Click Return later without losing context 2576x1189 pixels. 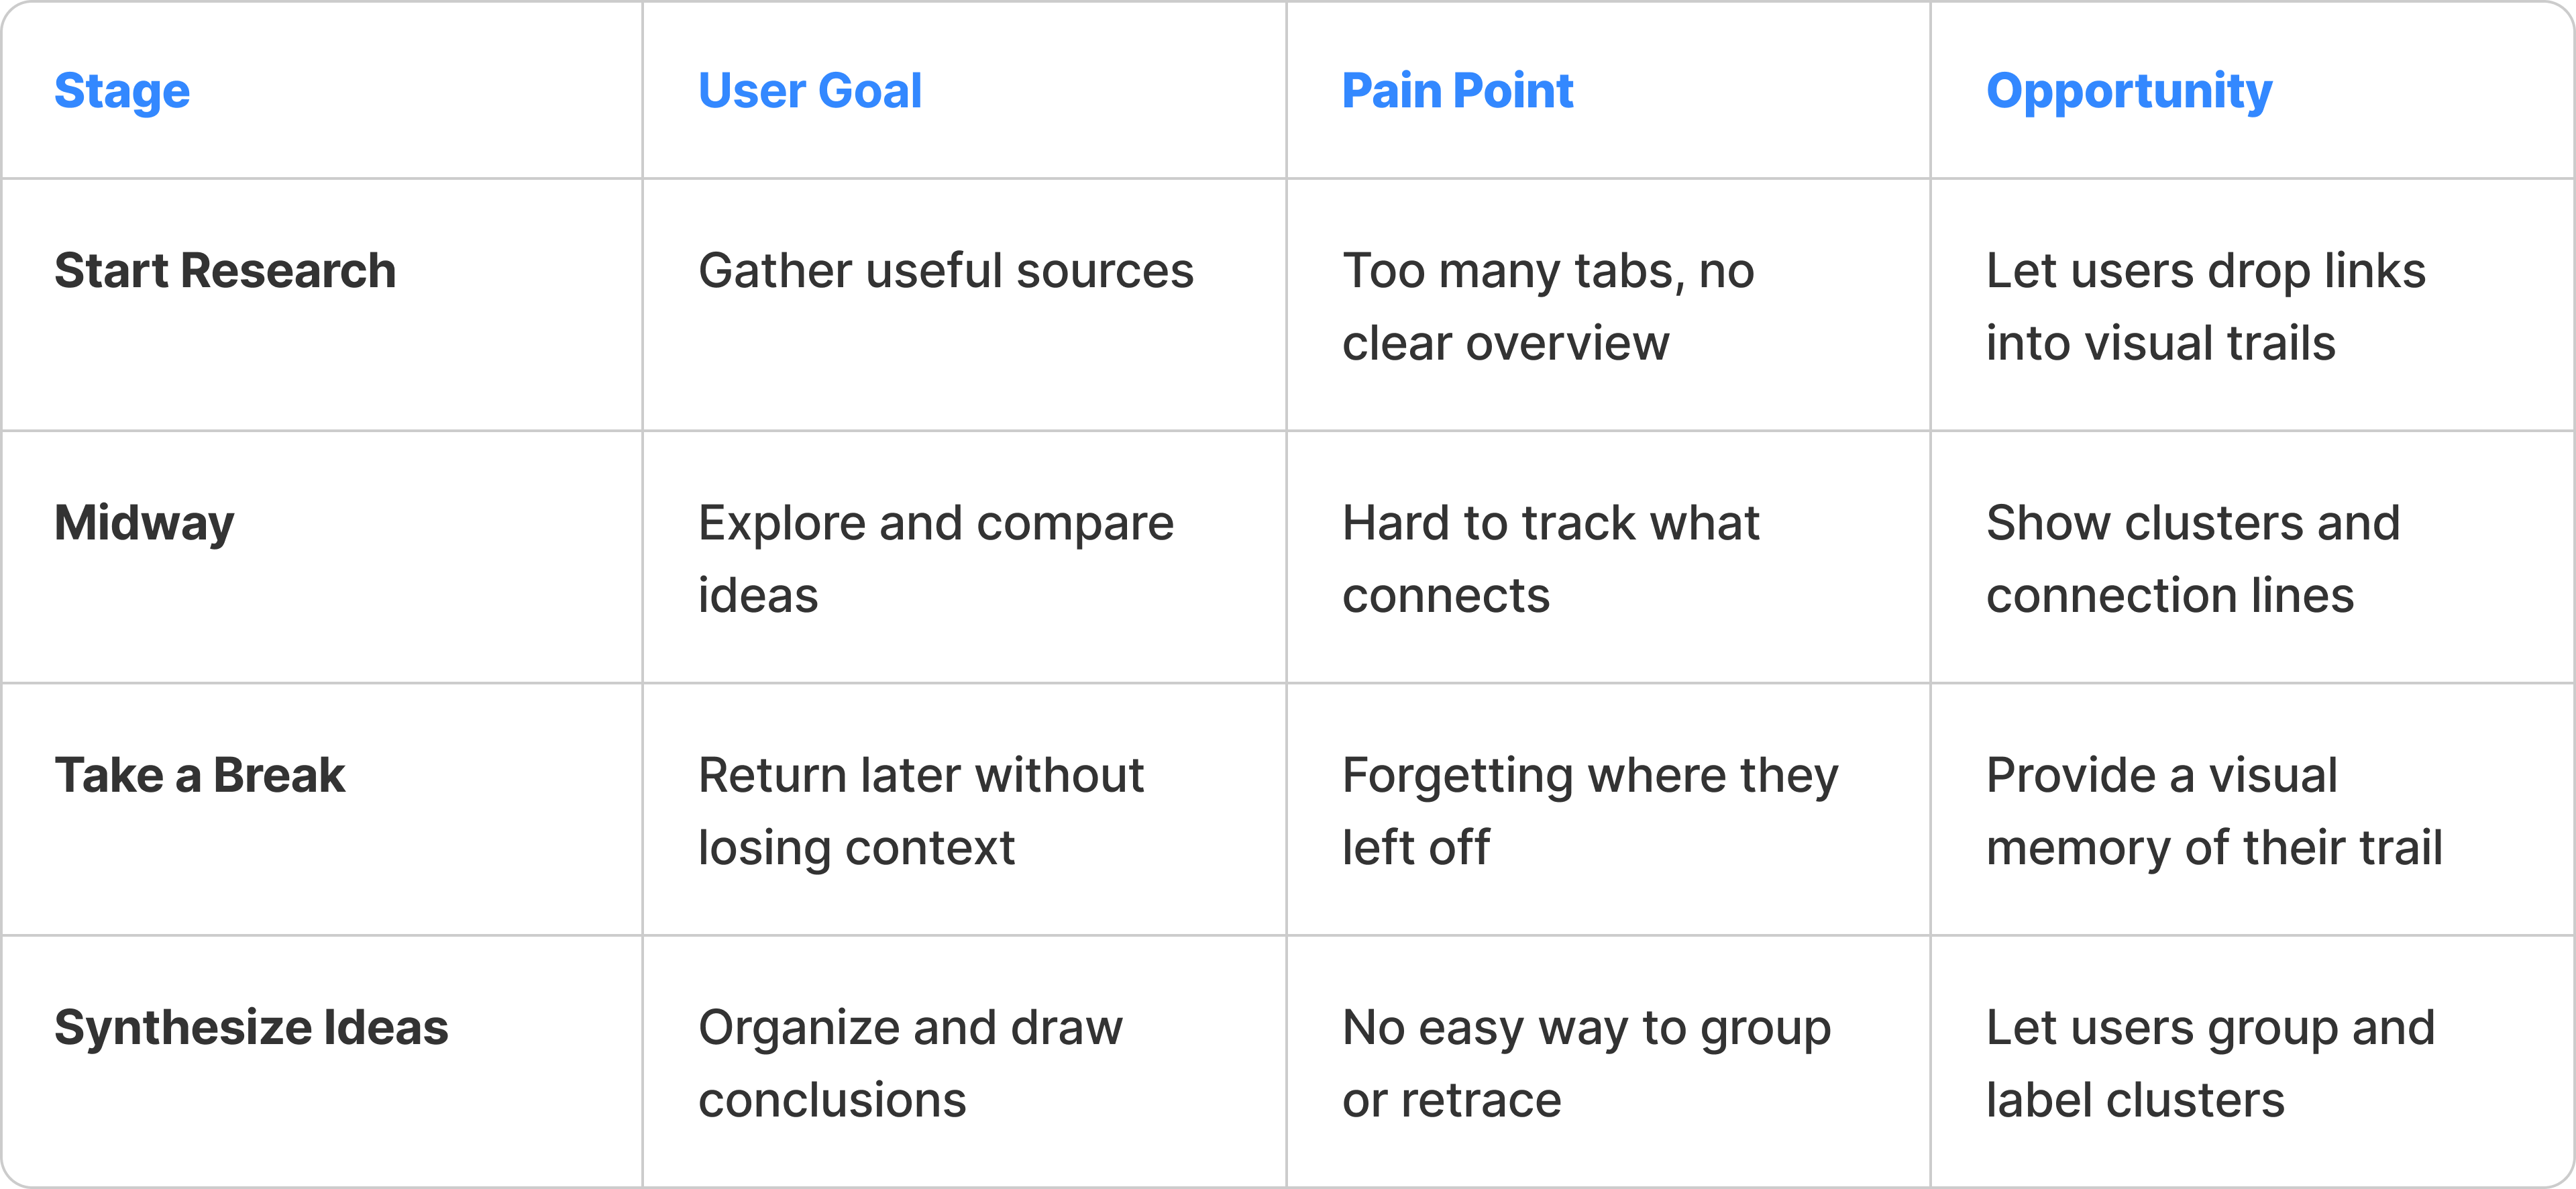click(920, 810)
